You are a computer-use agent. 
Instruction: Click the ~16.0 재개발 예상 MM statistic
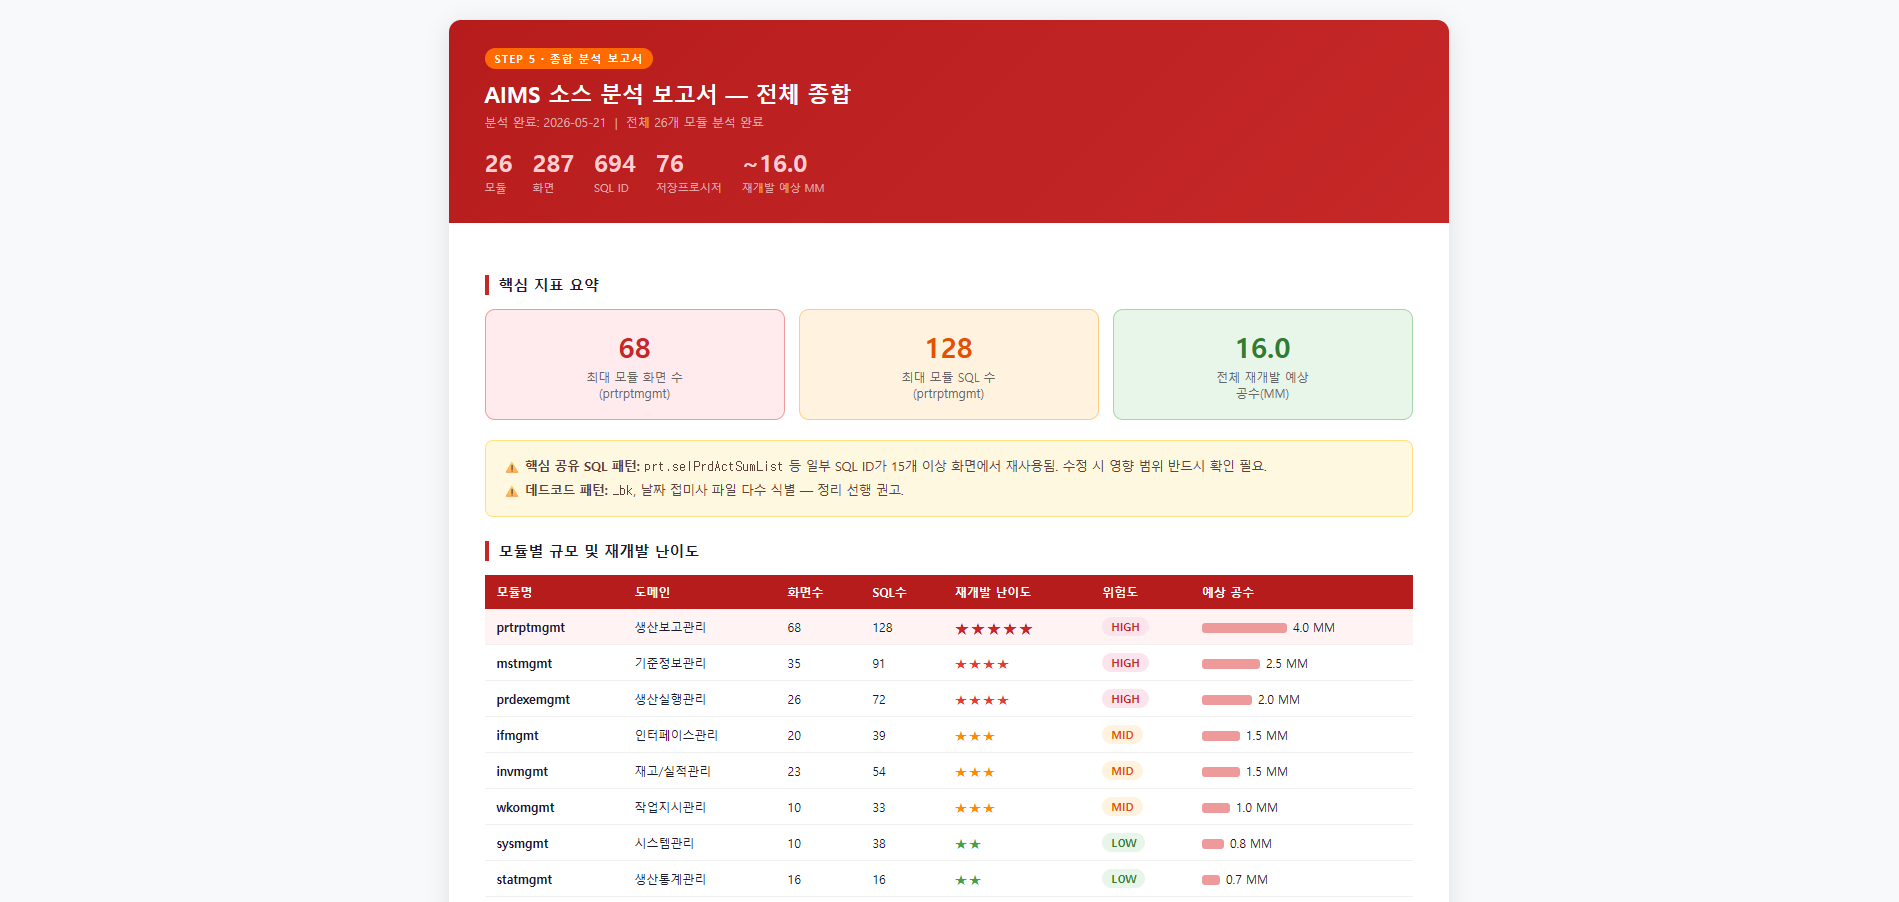[783, 173]
